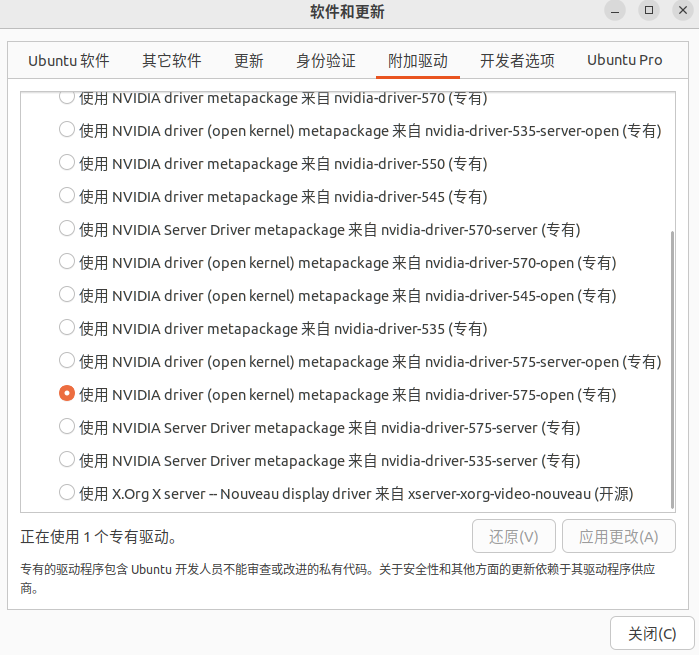Switch to Ubuntu Pro tab
The height and width of the screenshot is (655, 699).
click(625, 61)
